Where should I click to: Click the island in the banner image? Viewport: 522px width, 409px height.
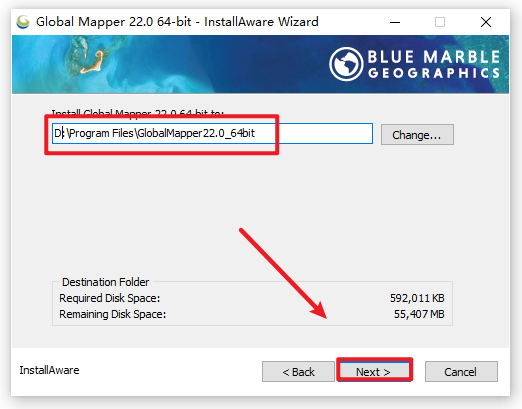tap(93, 62)
